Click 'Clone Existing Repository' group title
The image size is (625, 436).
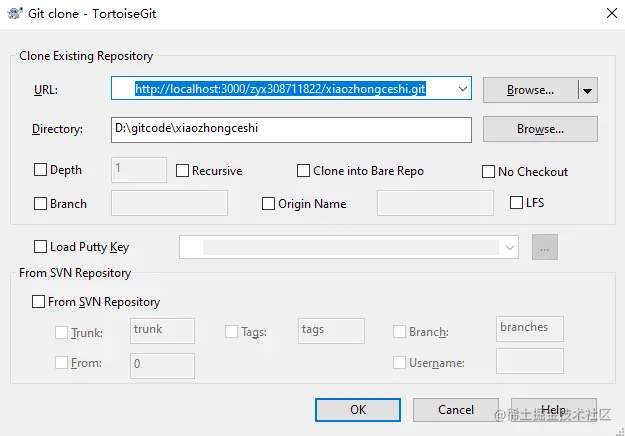(86, 56)
